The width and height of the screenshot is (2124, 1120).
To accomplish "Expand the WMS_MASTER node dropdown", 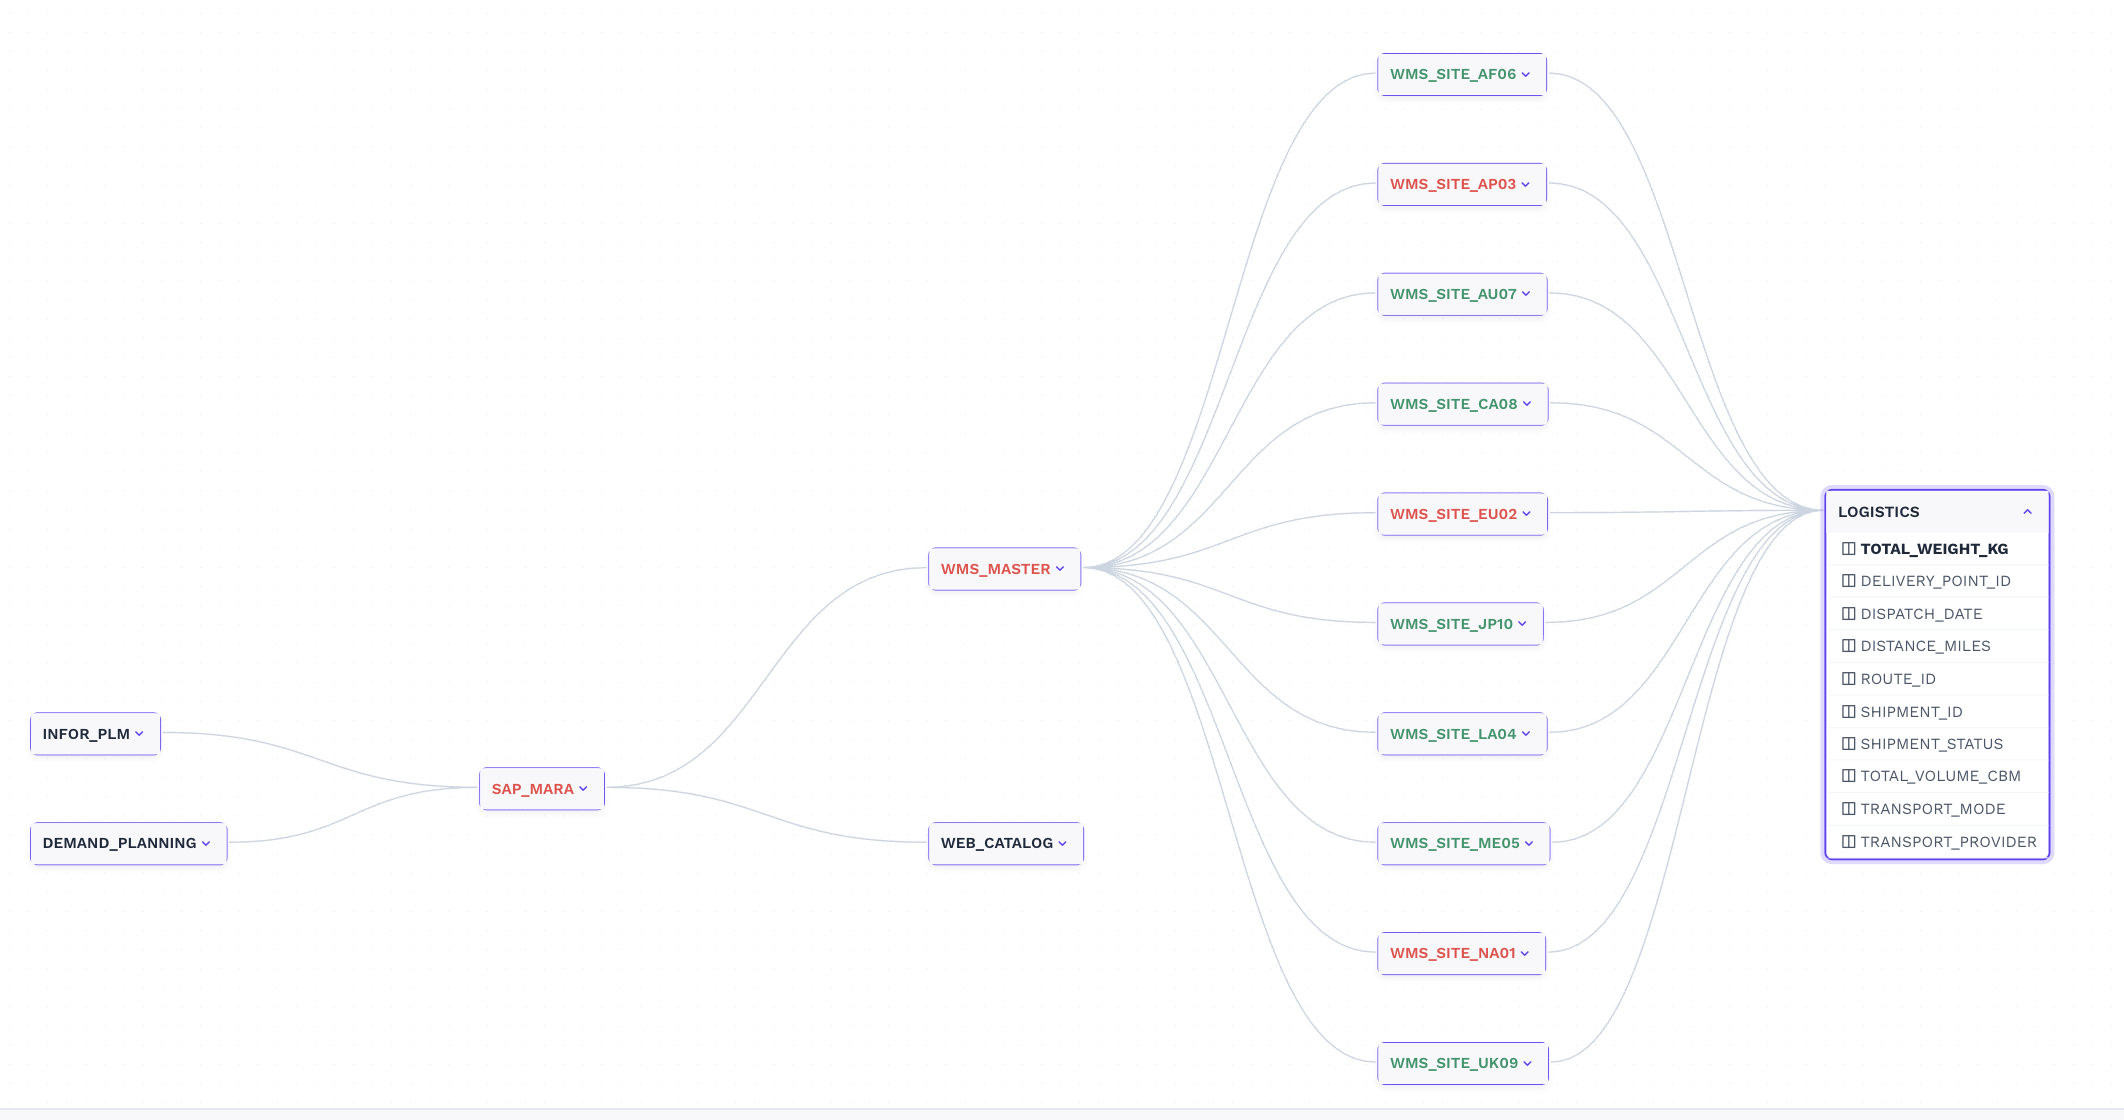I will pos(1062,569).
